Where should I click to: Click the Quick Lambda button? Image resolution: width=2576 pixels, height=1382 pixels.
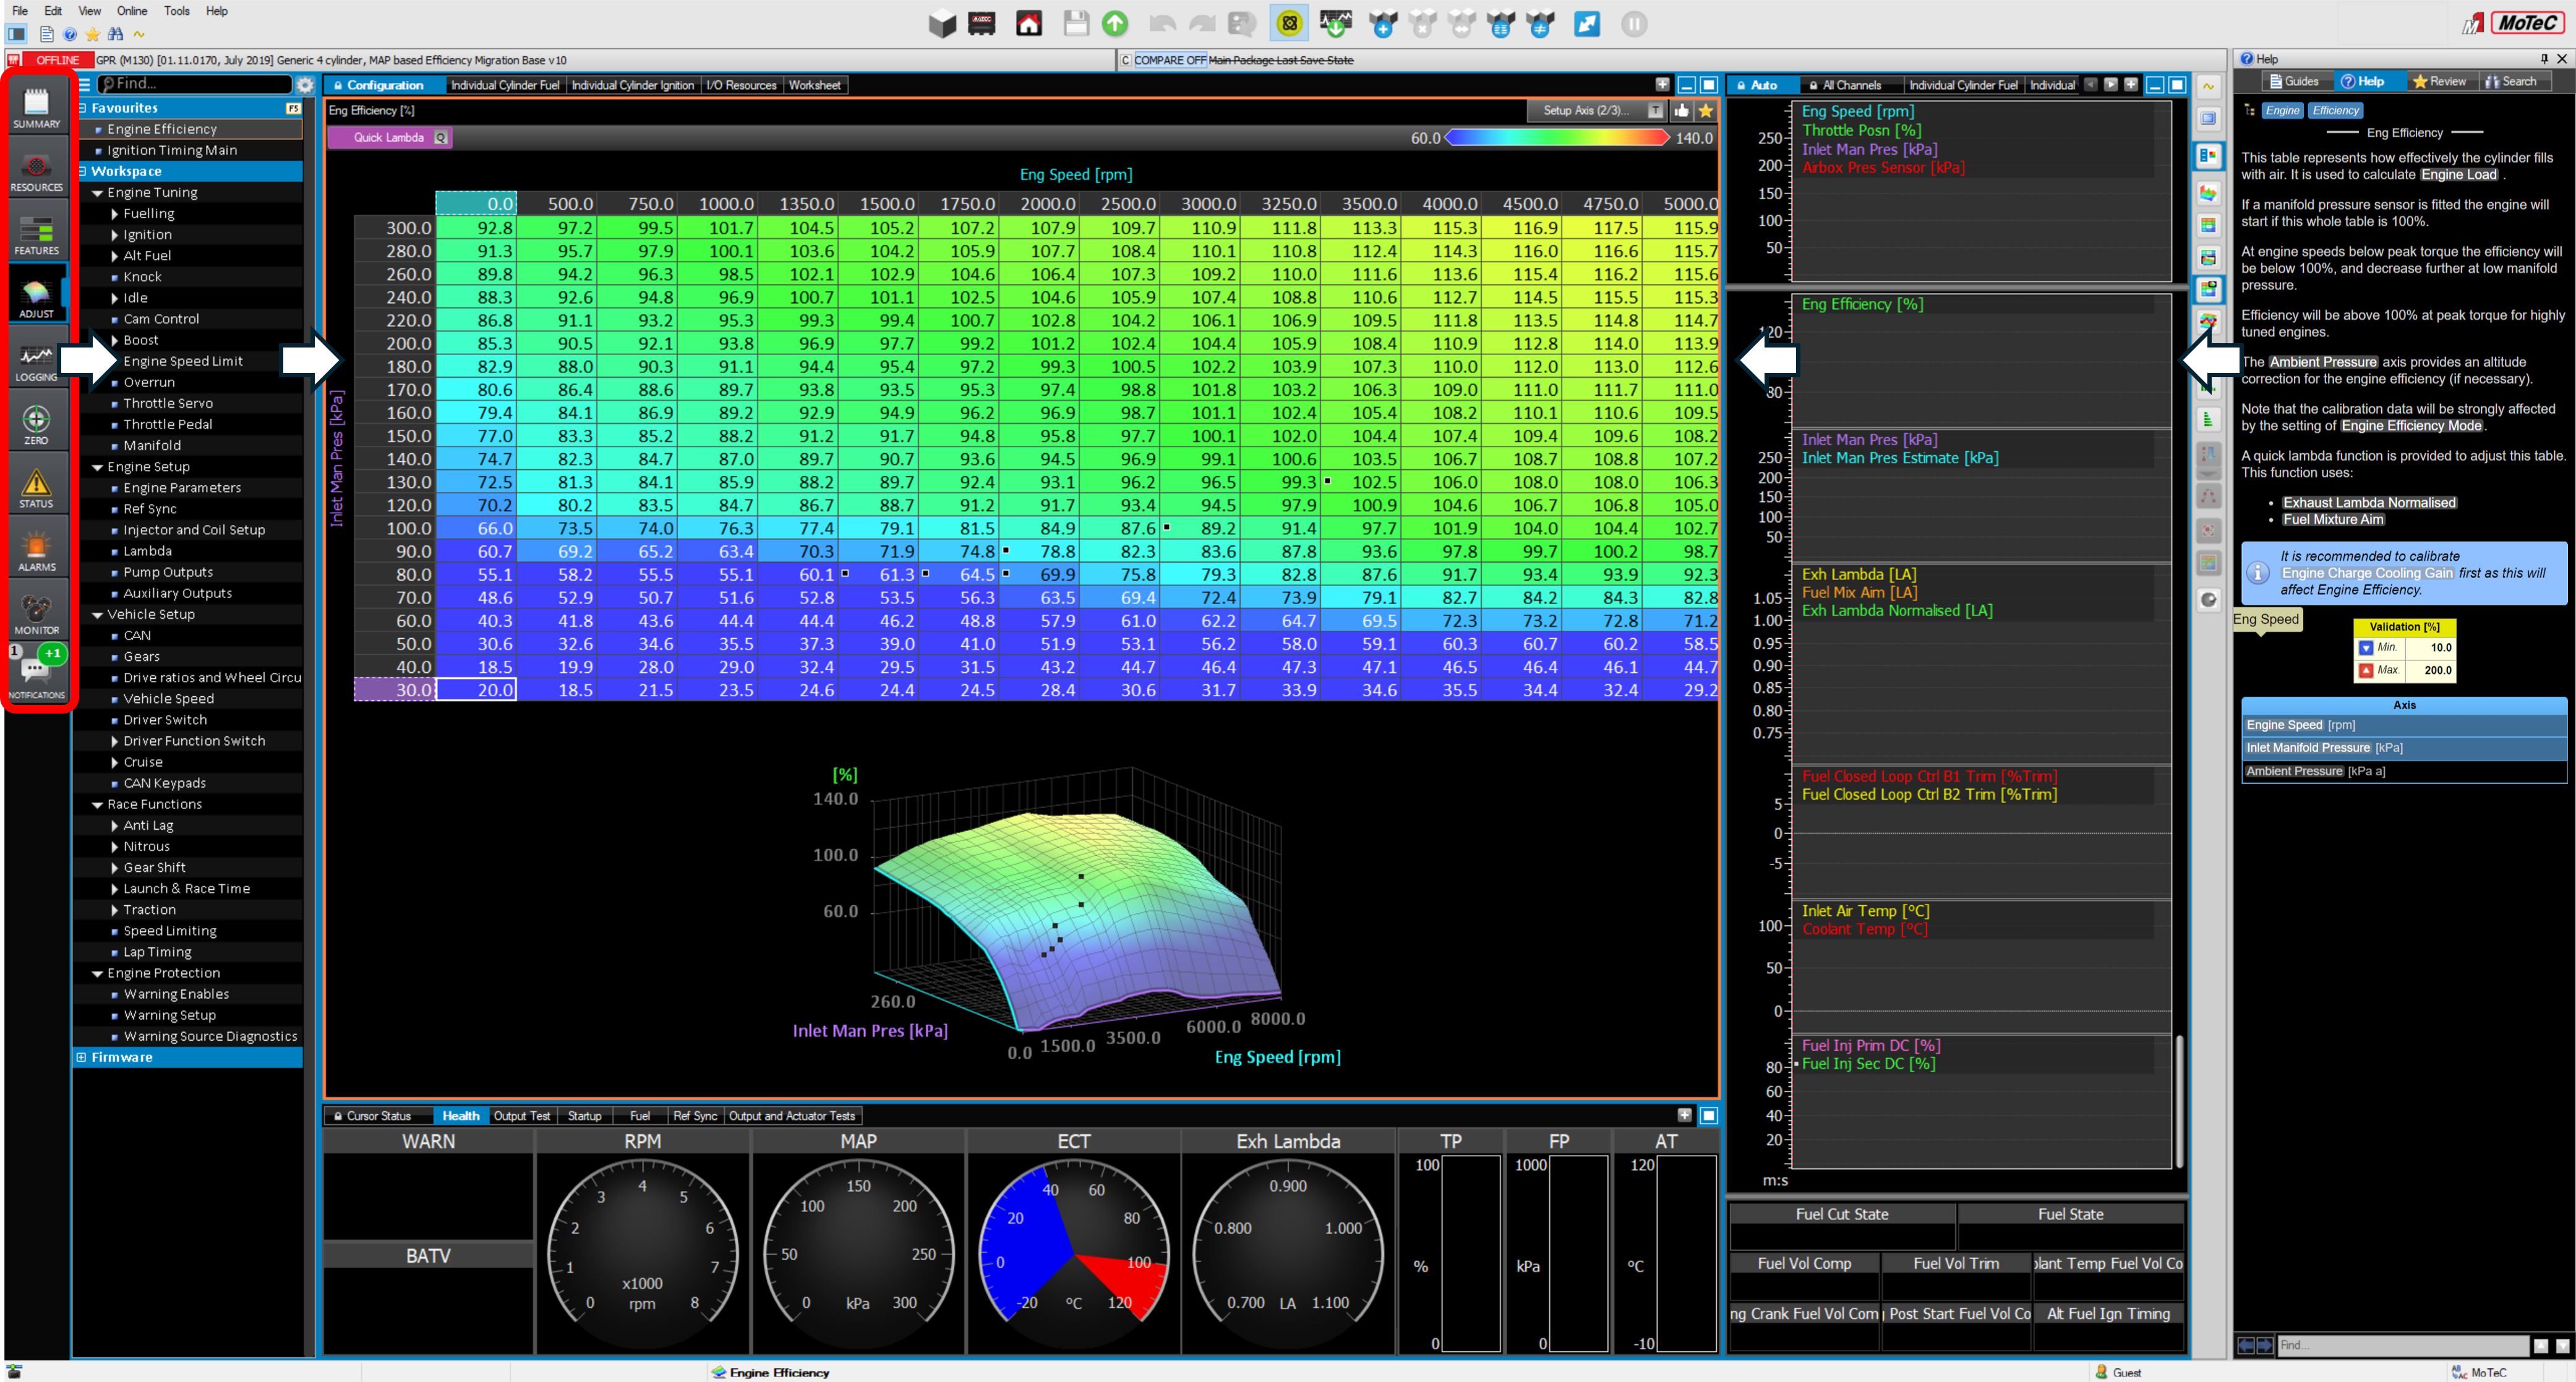click(x=389, y=138)
